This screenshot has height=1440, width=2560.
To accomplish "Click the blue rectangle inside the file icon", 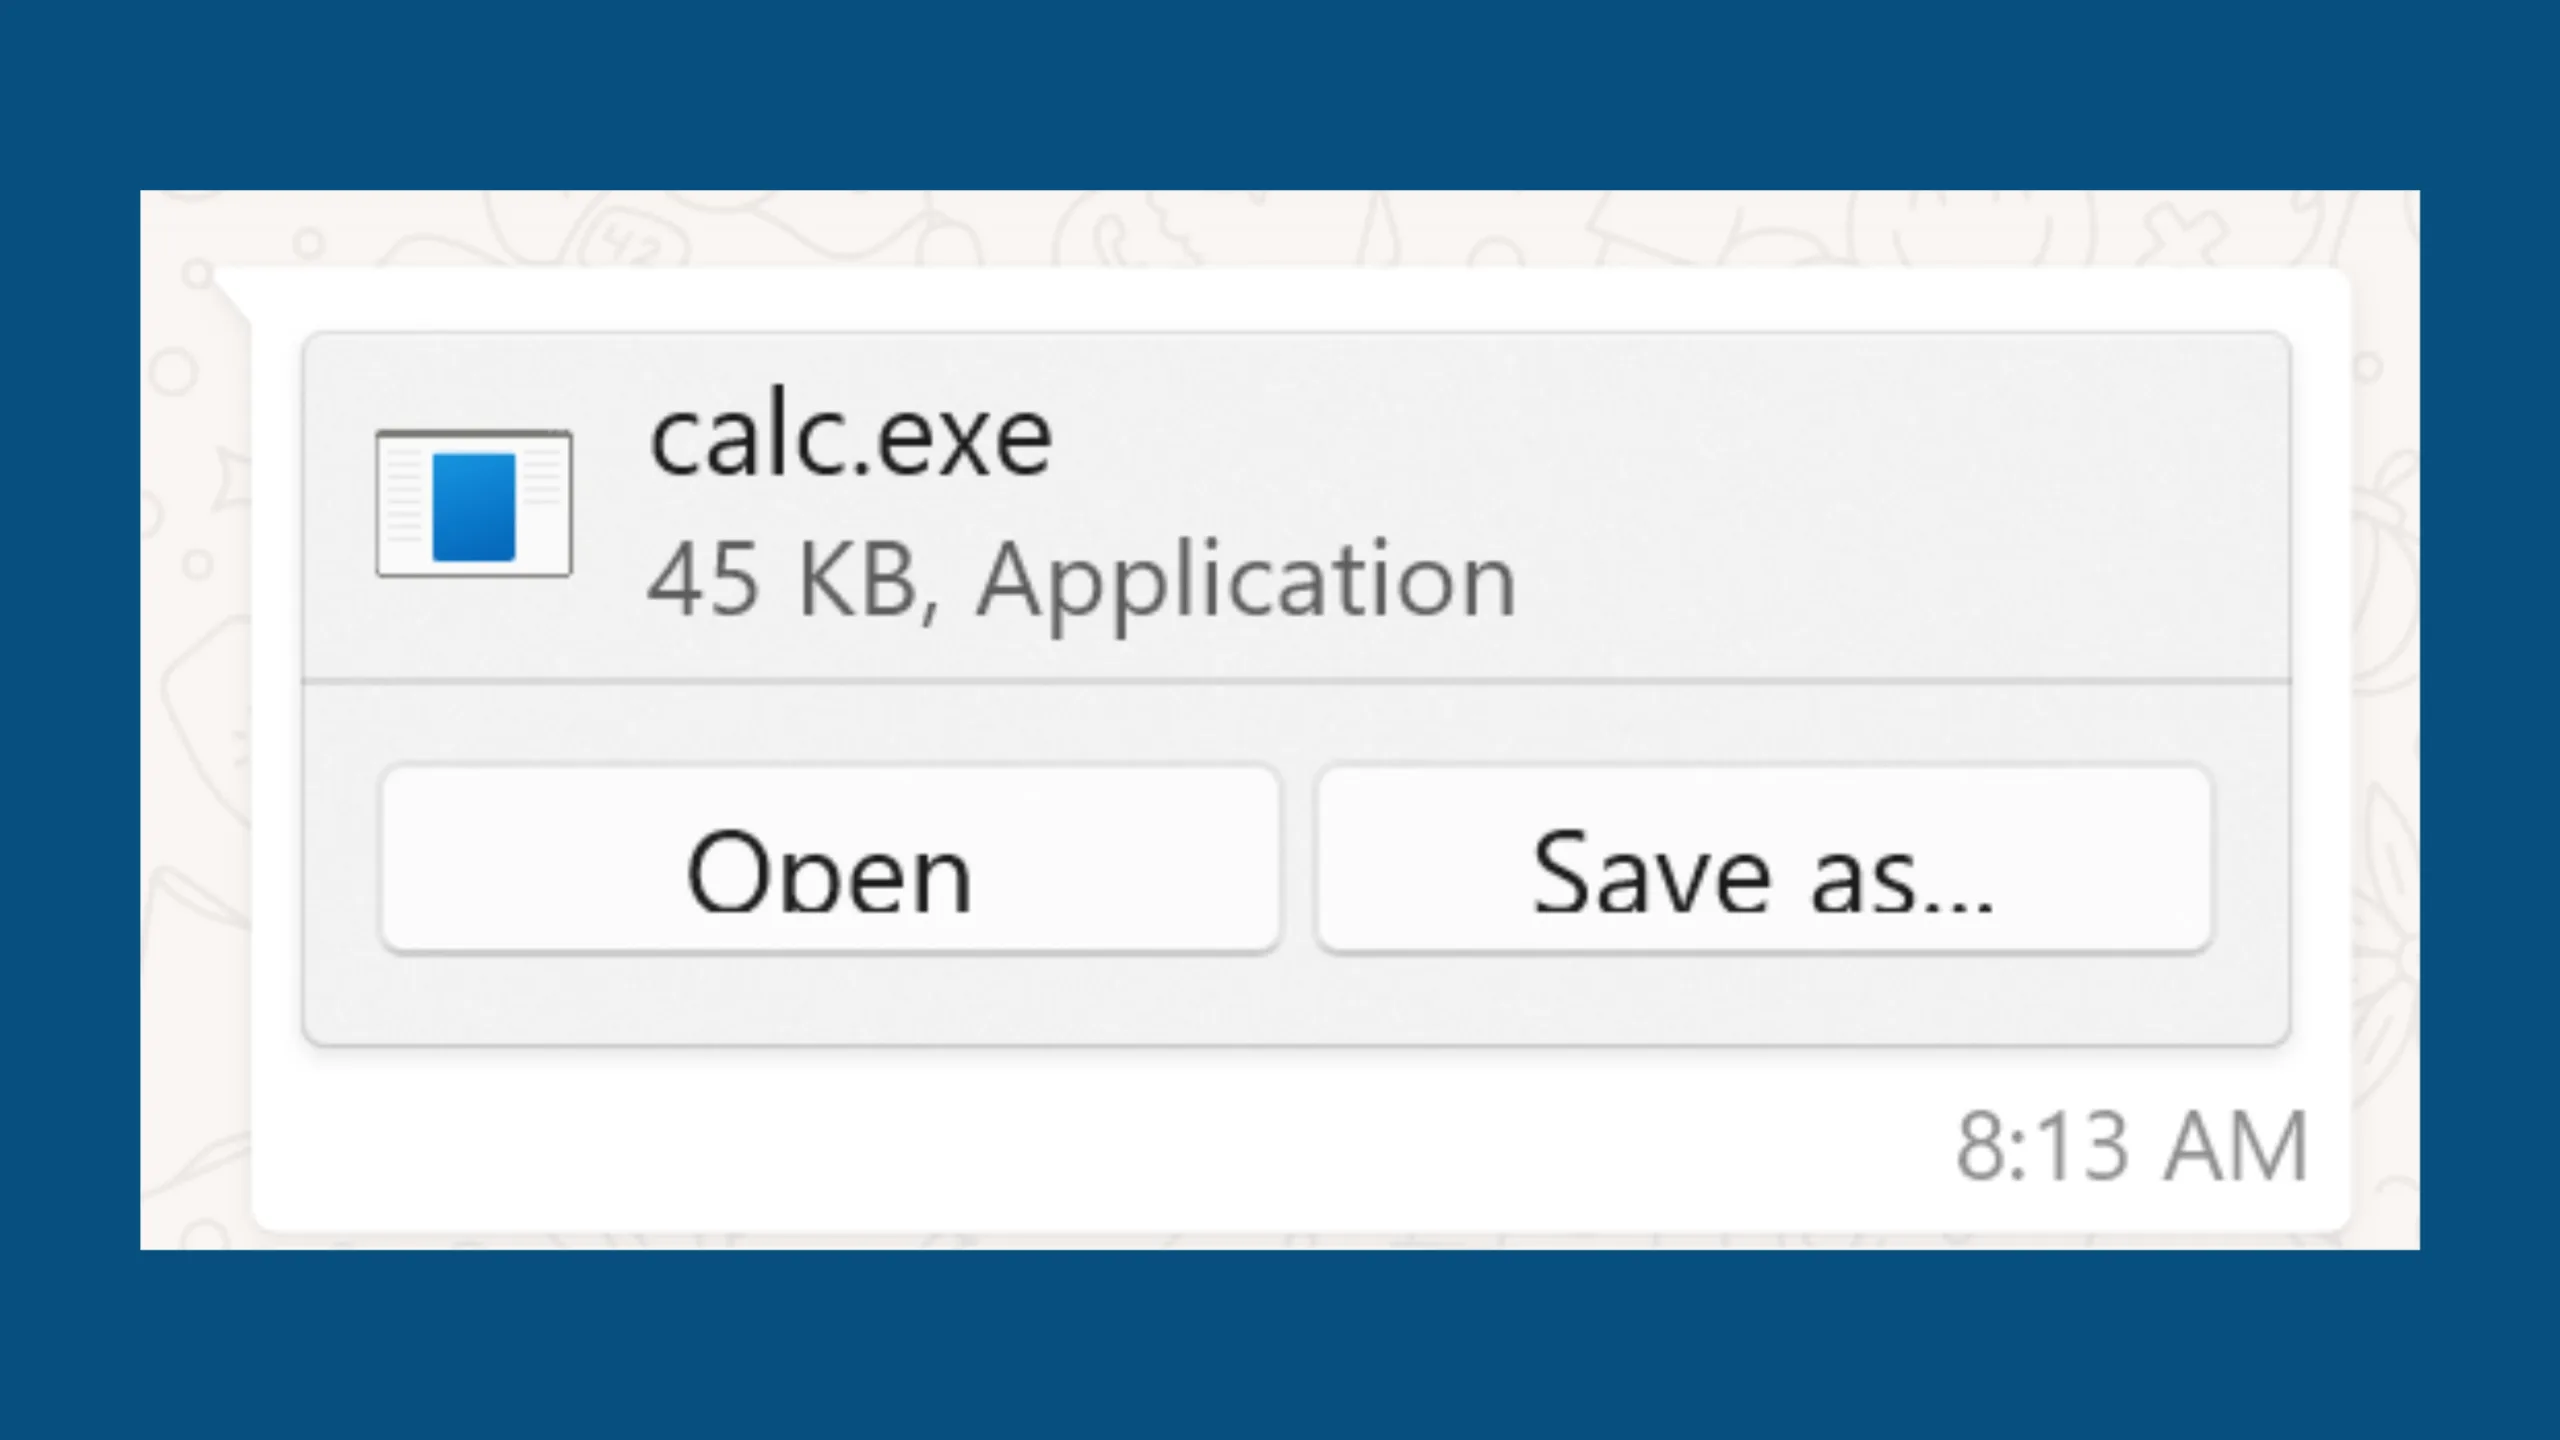I will click(x=474, y=506).
